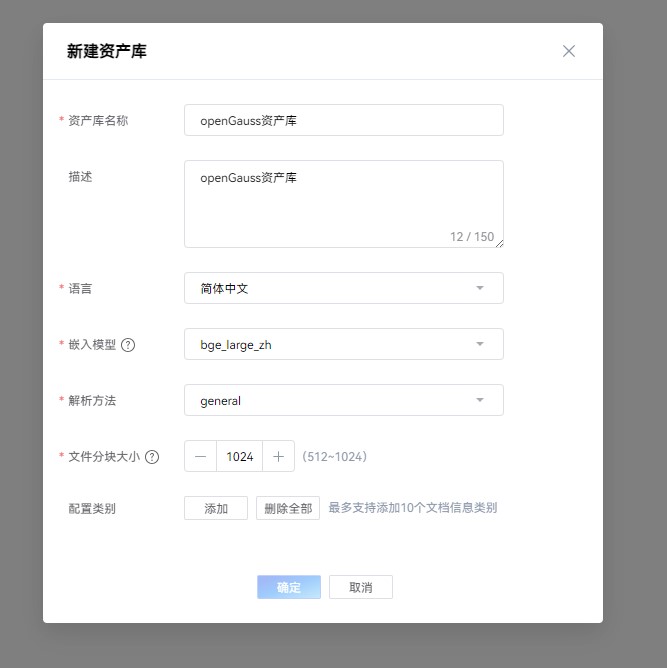Click the 1024 chunk size value field
The width and height of the screenshot is (667, 668).
coord(239,456)
